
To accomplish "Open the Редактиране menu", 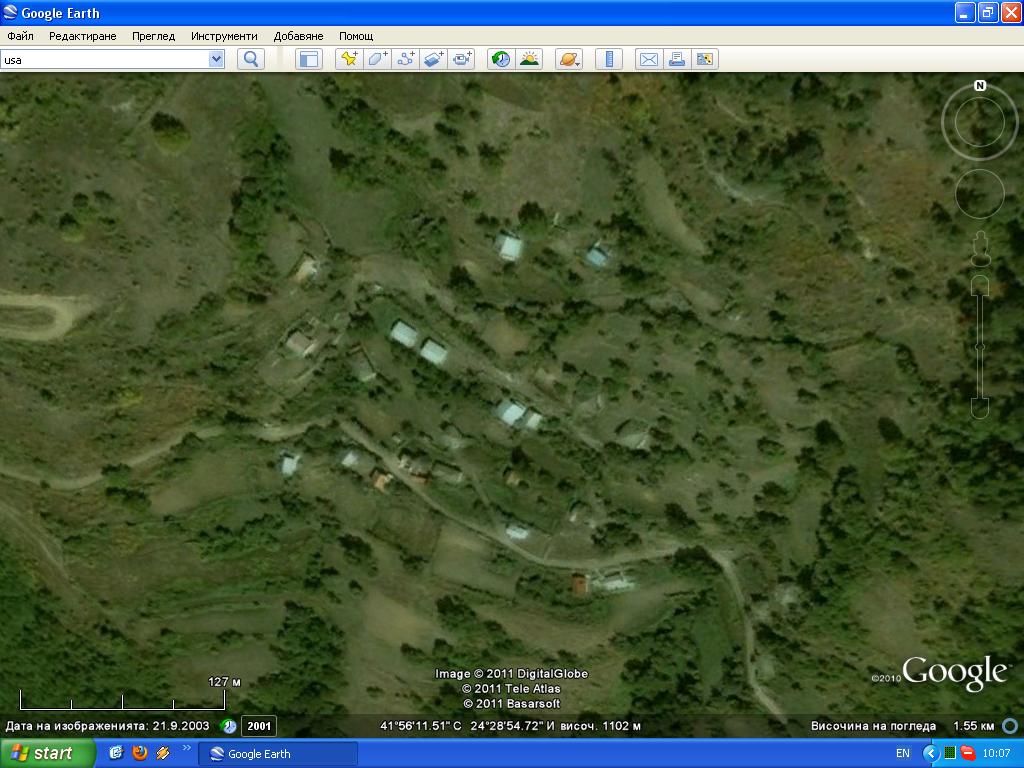I will [x=83, y=36].
